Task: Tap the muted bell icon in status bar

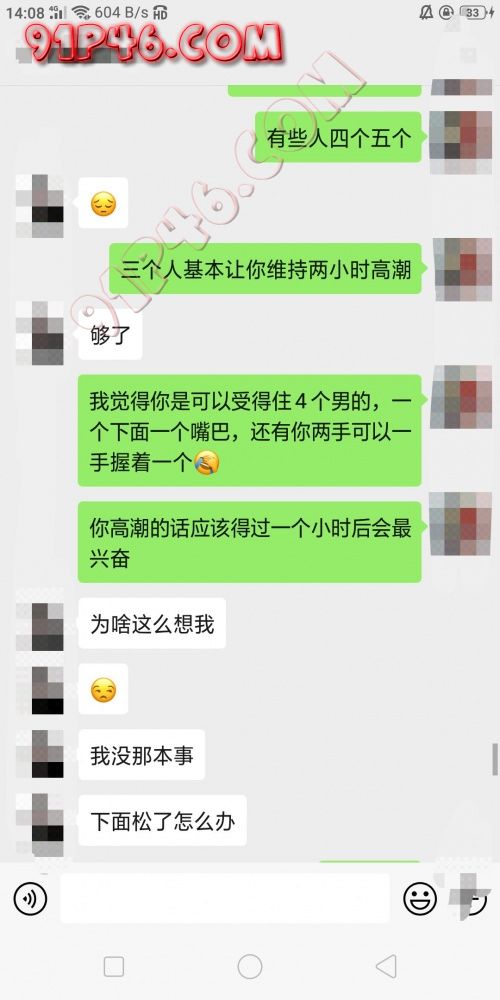Action: [x=426, y=12]
